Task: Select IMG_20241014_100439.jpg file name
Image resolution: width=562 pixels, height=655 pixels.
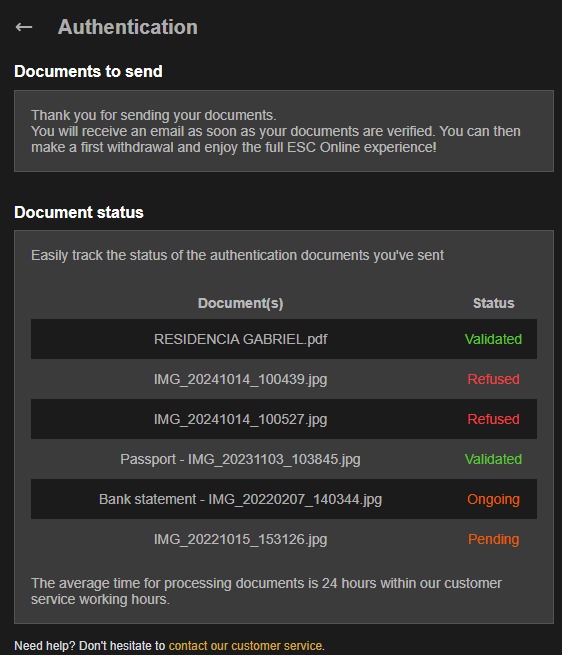Action: 240,379
